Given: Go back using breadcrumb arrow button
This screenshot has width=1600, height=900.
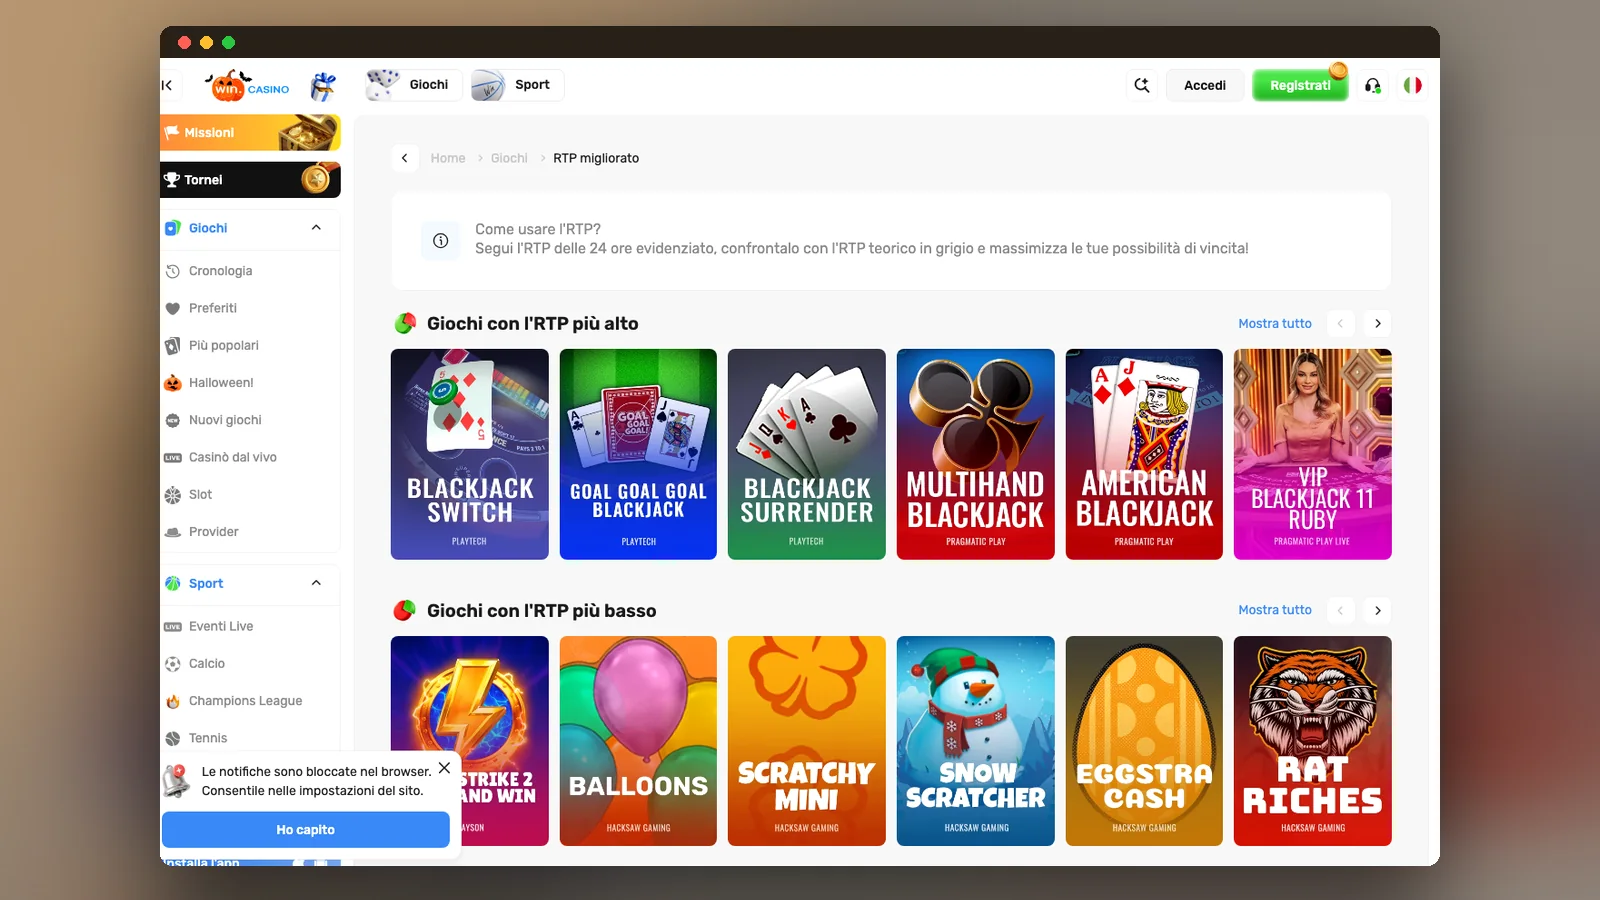Looking at the screenshot, I should point(404,158).
